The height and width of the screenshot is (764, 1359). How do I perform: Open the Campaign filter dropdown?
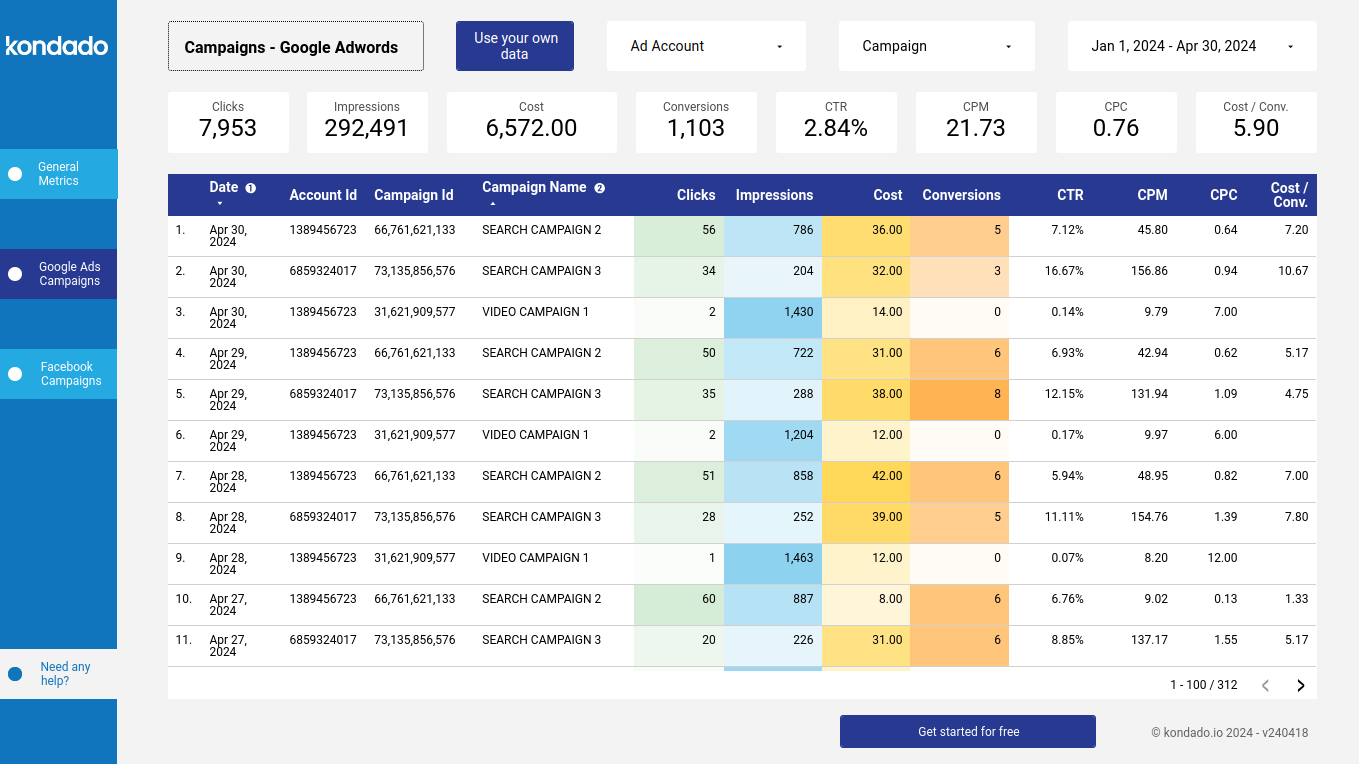pos(936,45)
